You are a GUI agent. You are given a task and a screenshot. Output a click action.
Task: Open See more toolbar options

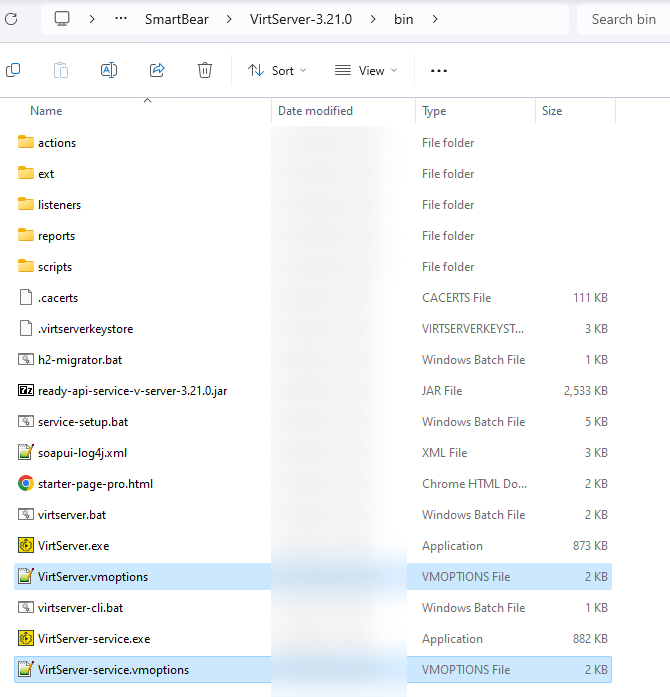pos(439,70)
